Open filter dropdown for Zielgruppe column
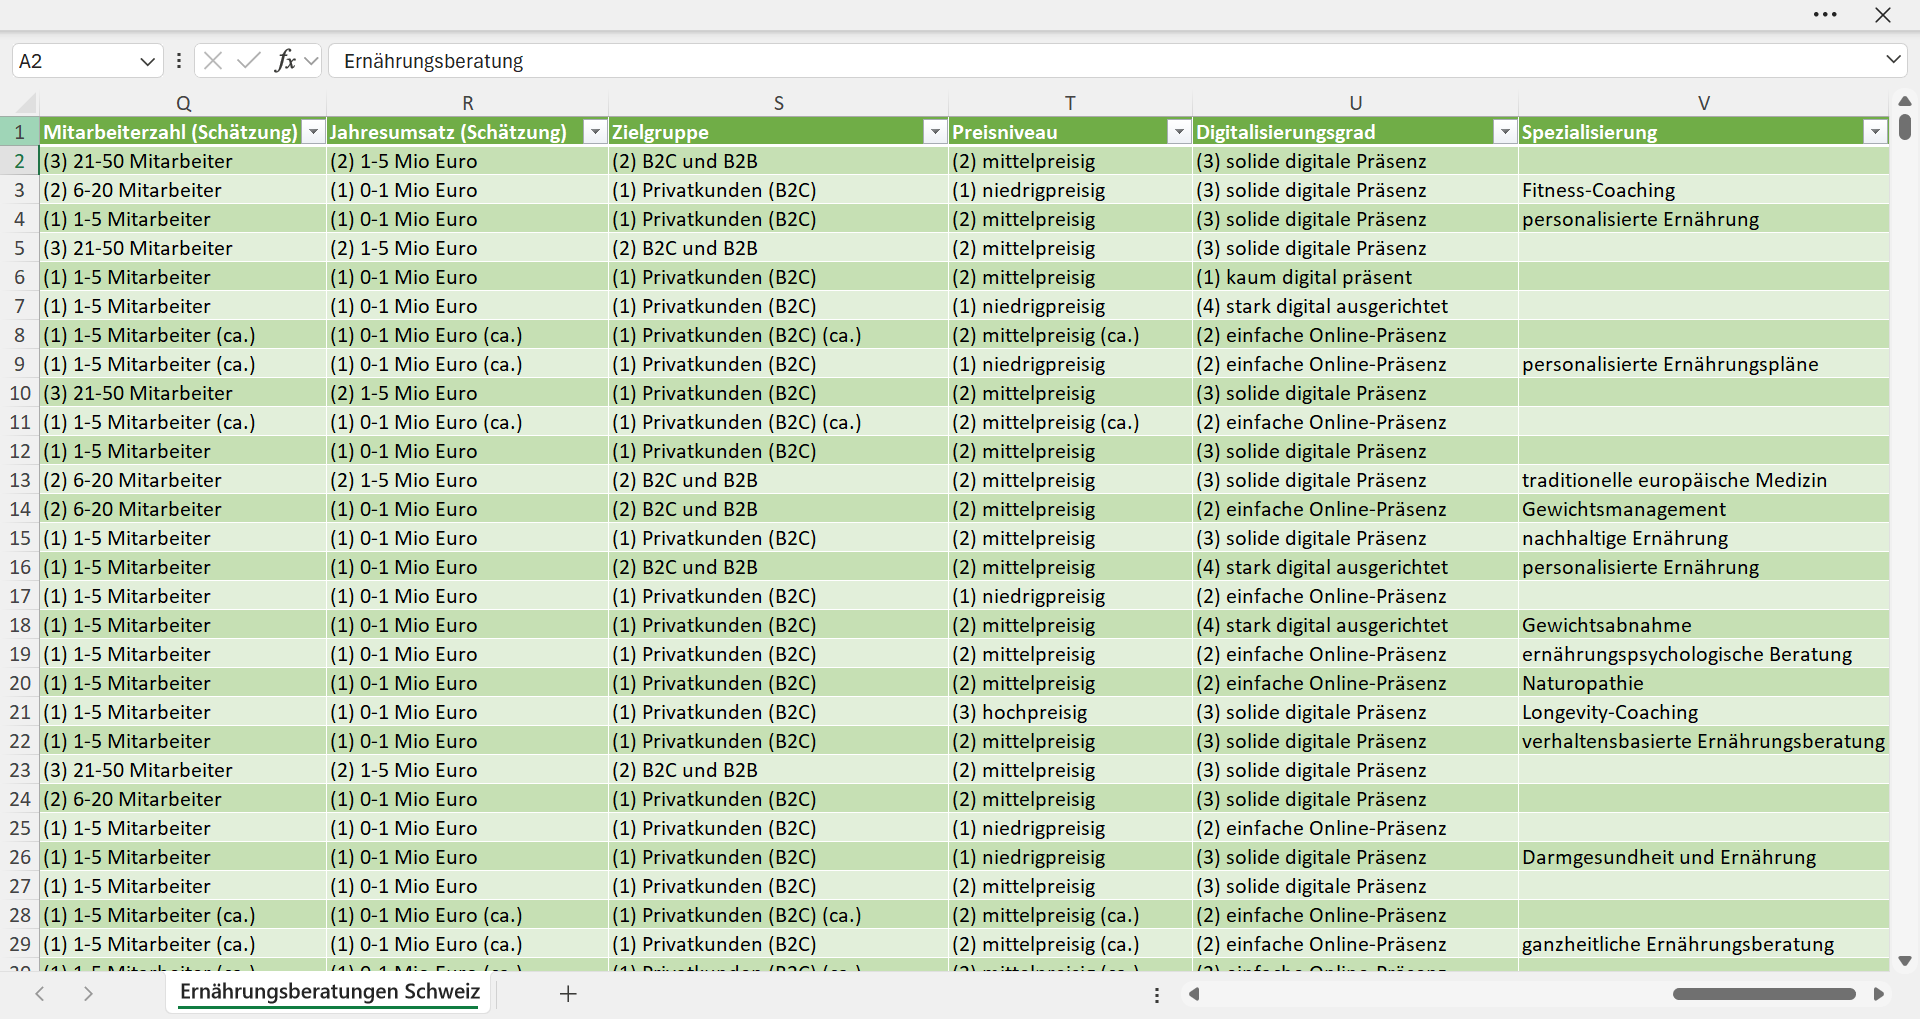The height and width of the screenshot is (1019, 1920). pos(935,132)
